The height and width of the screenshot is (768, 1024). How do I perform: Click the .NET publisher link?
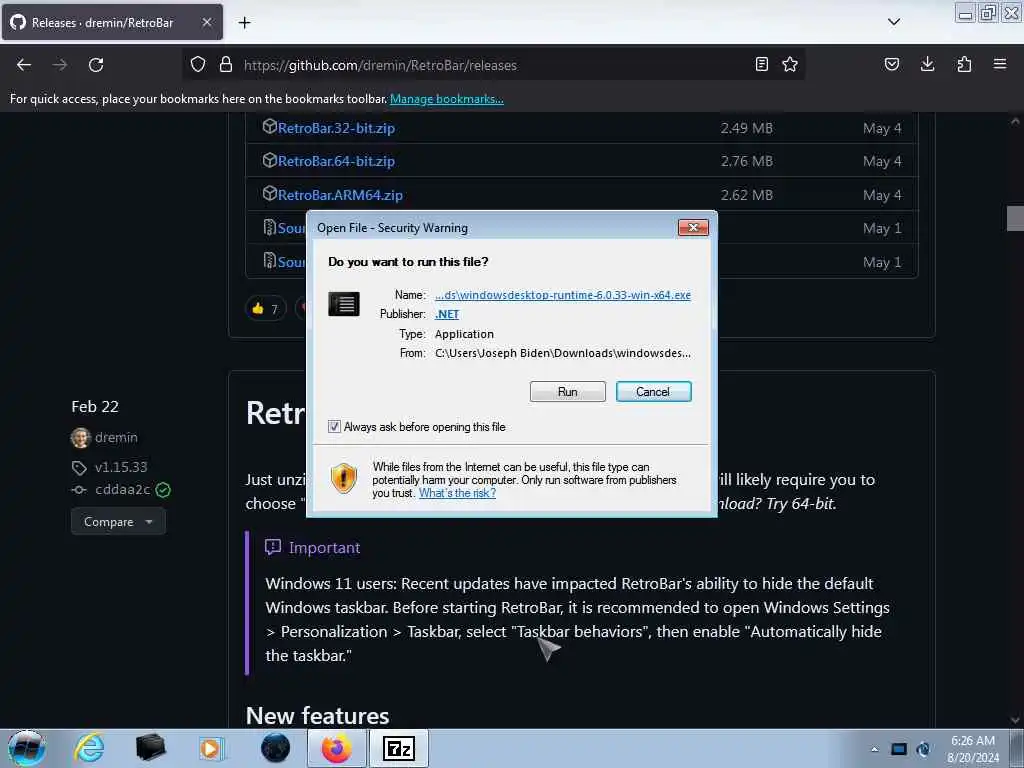click(447, 314)
